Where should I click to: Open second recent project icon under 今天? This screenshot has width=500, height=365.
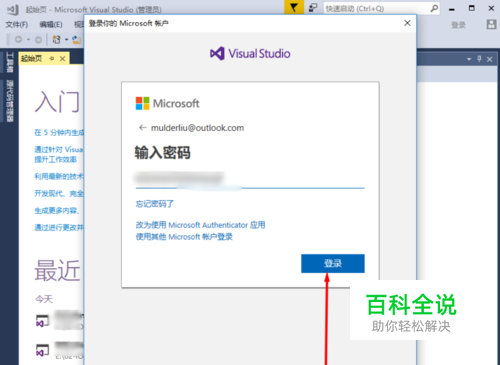coord(42,350)
